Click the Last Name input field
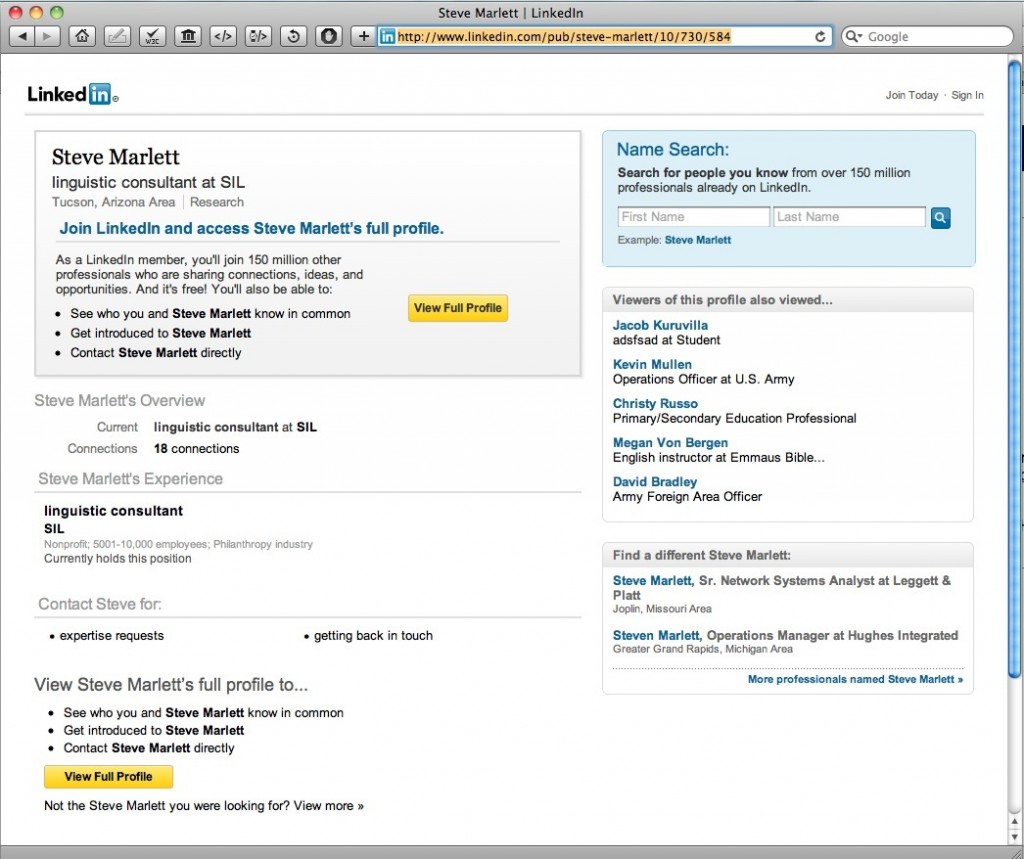 pyautogui.click(x=849, y=217)
